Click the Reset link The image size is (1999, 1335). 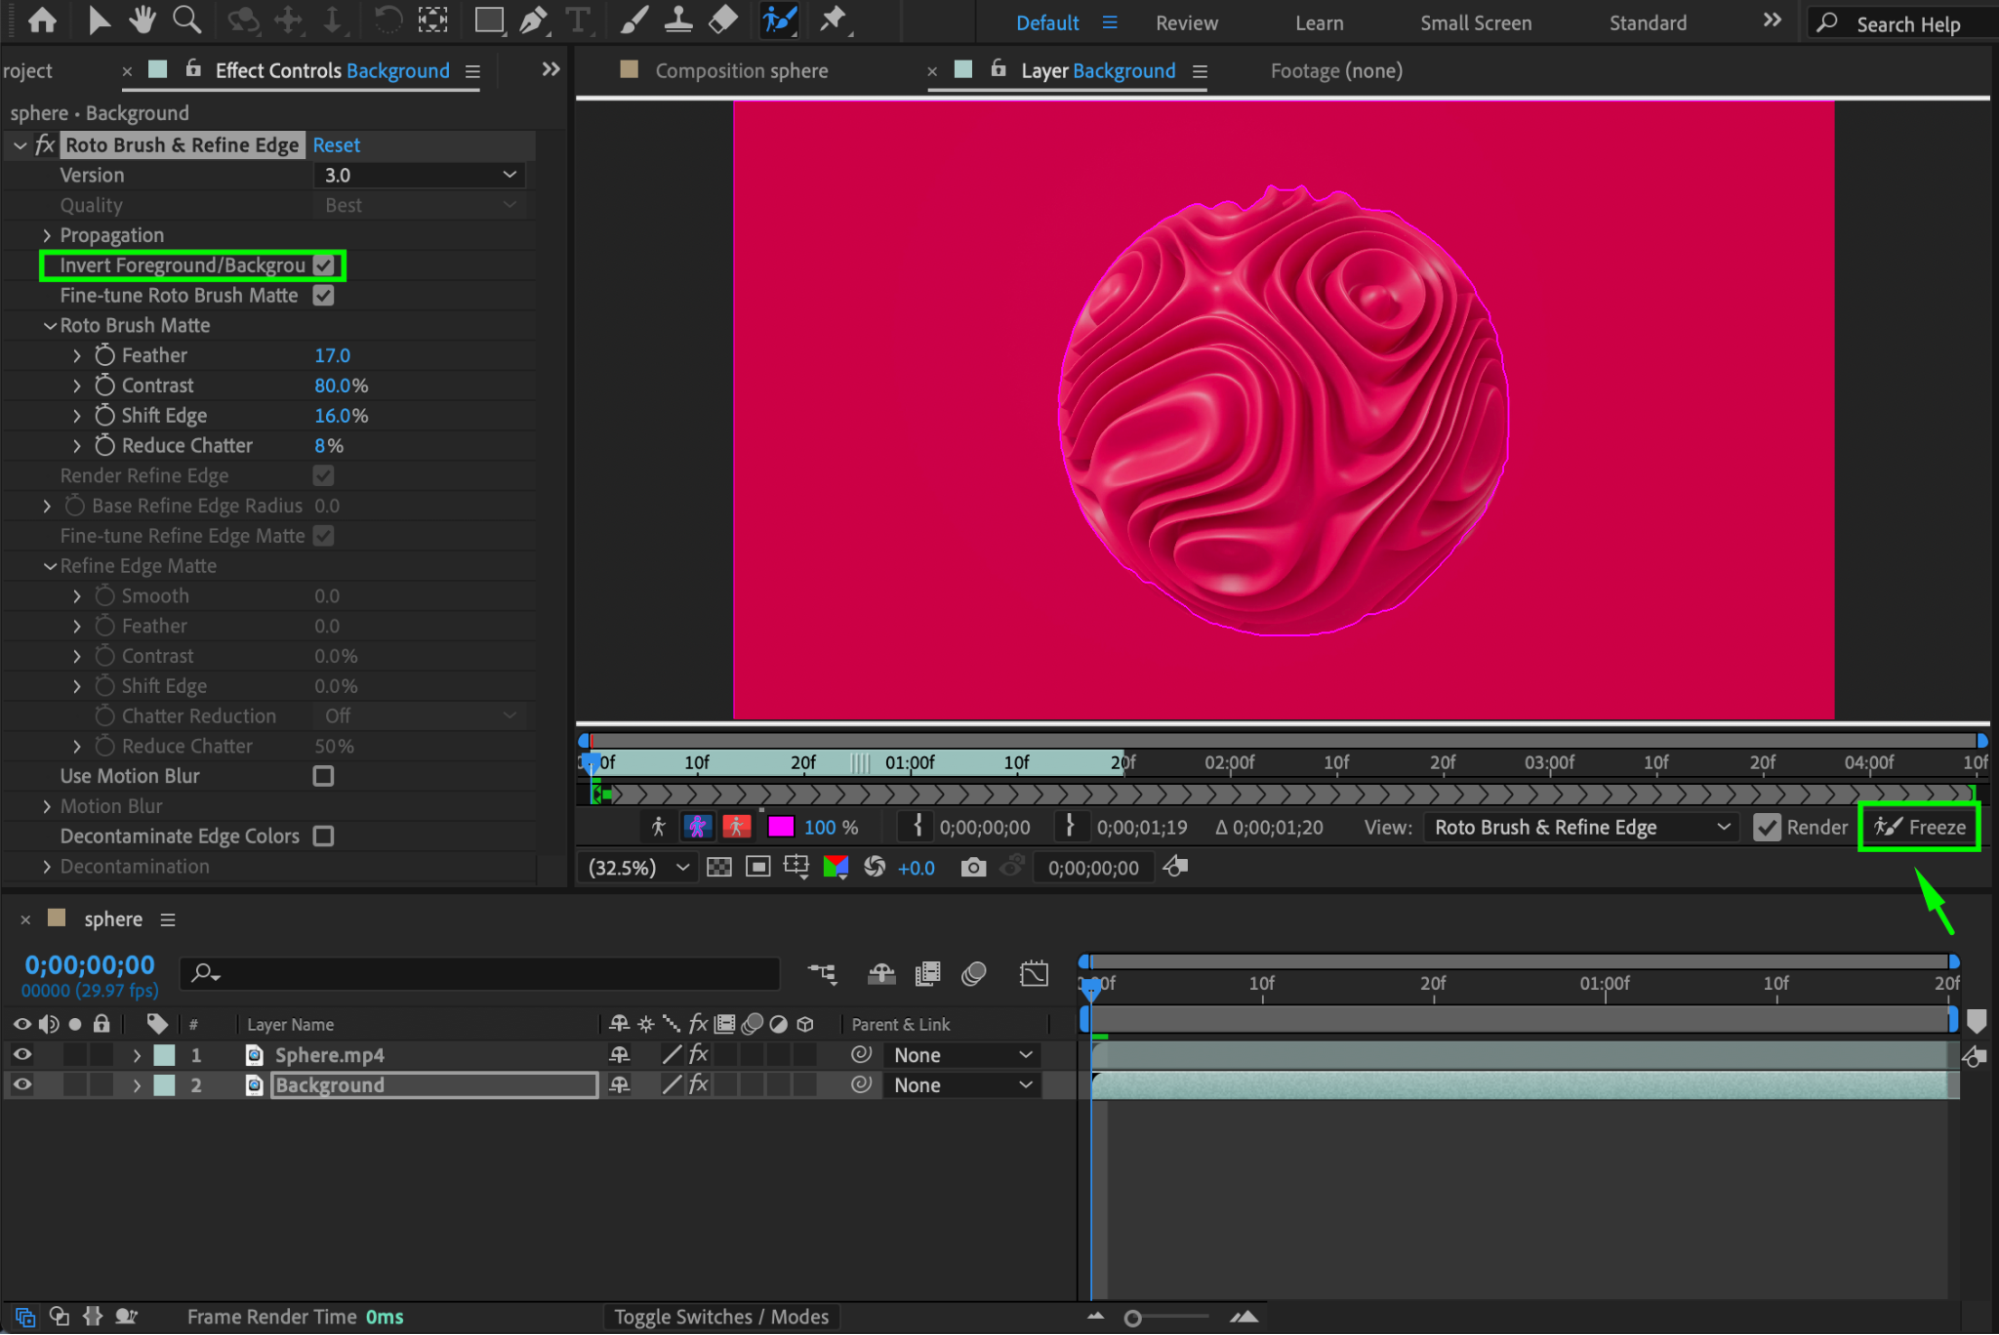point(336,145)
